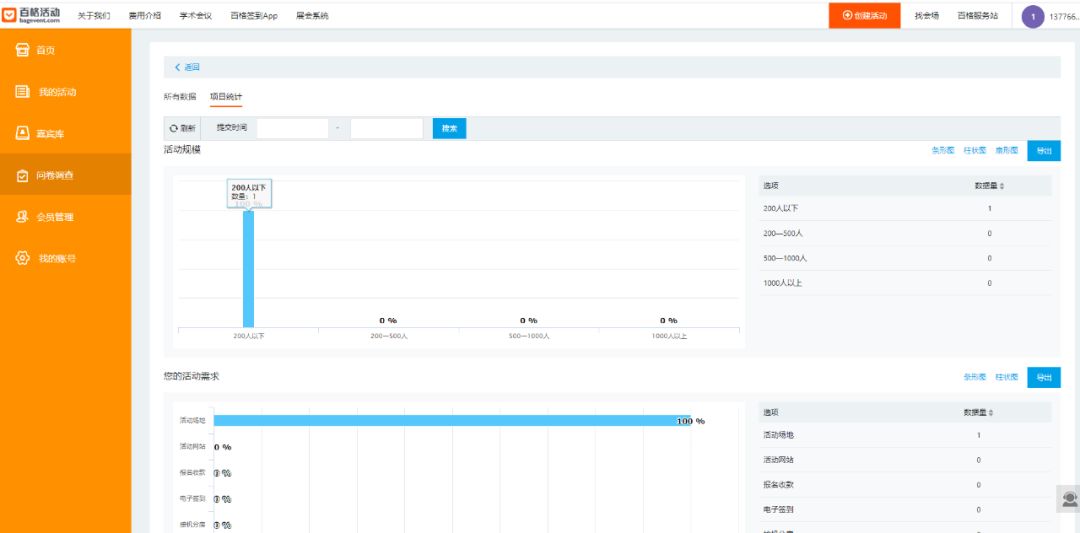Click the 百格活动 logo
Viewport: 1080px width, 533px height.
tap(31, 15)
